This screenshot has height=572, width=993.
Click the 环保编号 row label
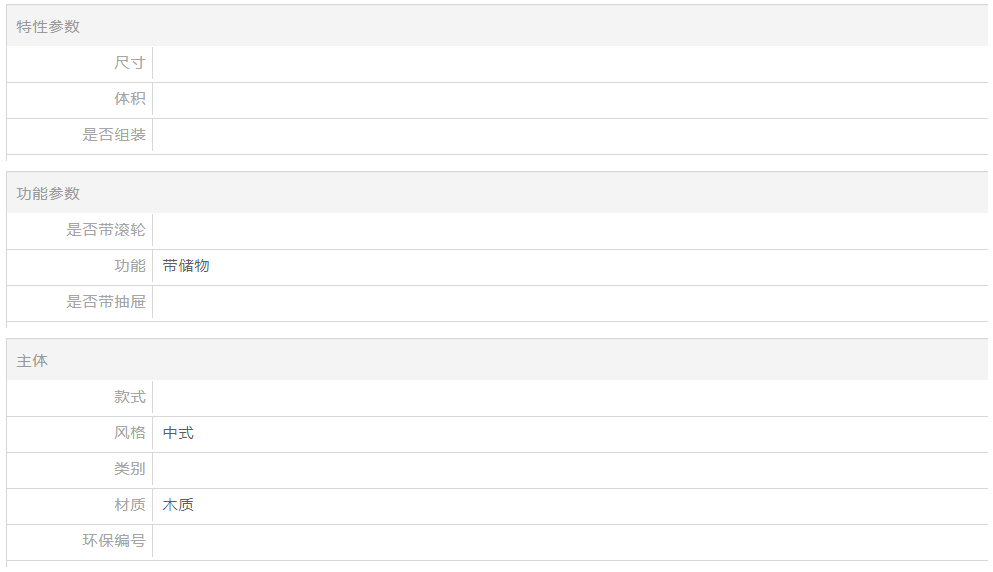click(x=114, y=541)
